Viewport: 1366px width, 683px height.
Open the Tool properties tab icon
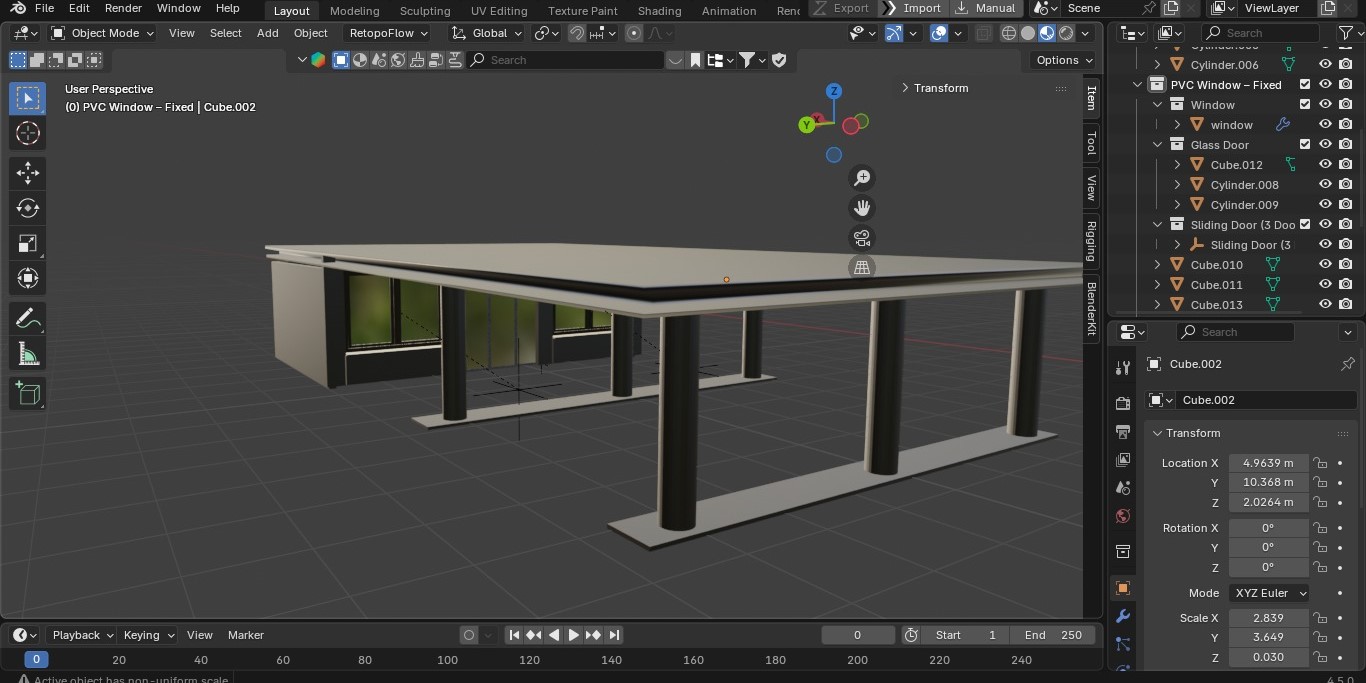[1123, 368]
